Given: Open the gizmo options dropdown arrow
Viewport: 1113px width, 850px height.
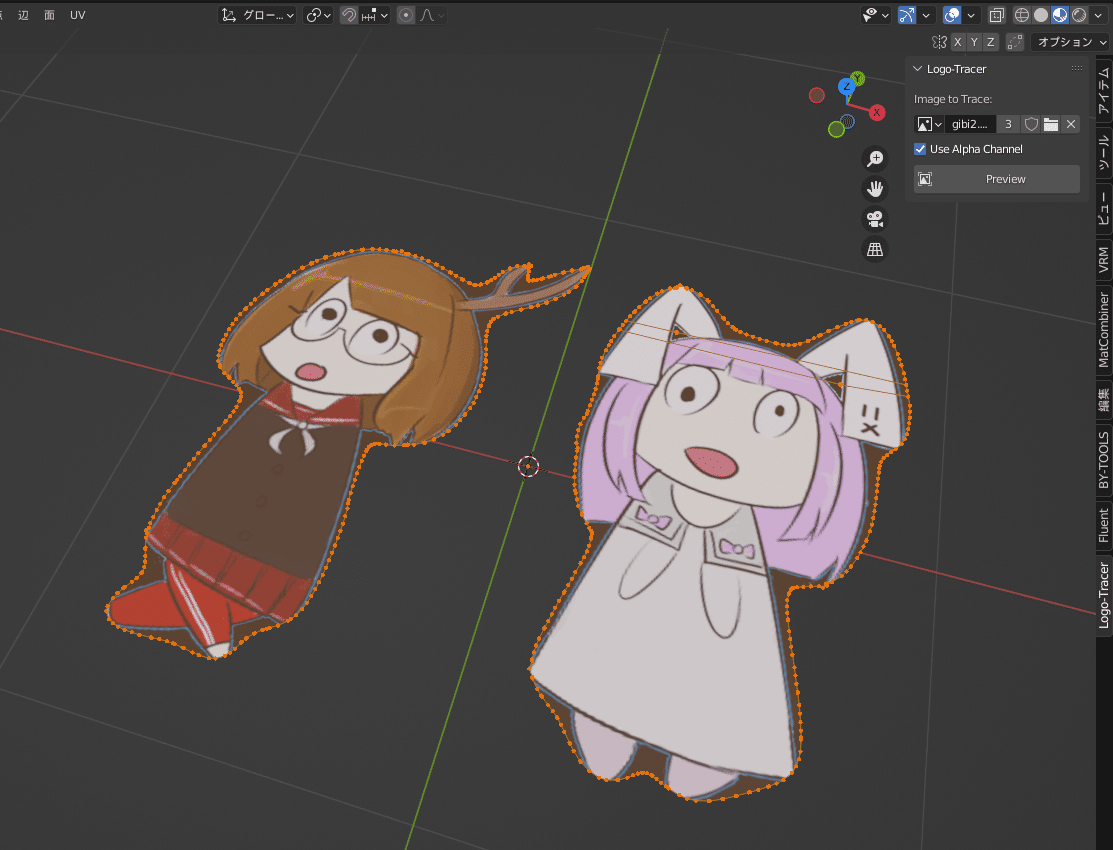Looking at the screenshot, I should tap(926, 15).
